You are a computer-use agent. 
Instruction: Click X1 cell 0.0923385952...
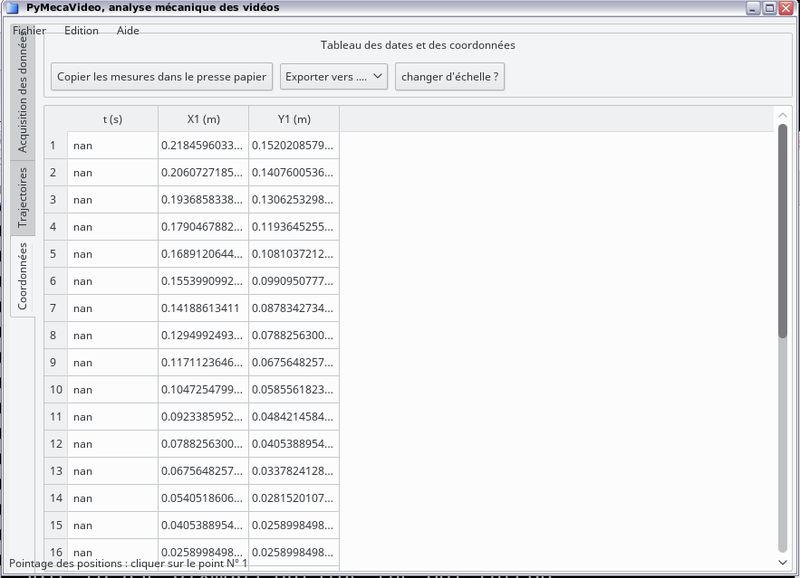pos(204,417)
